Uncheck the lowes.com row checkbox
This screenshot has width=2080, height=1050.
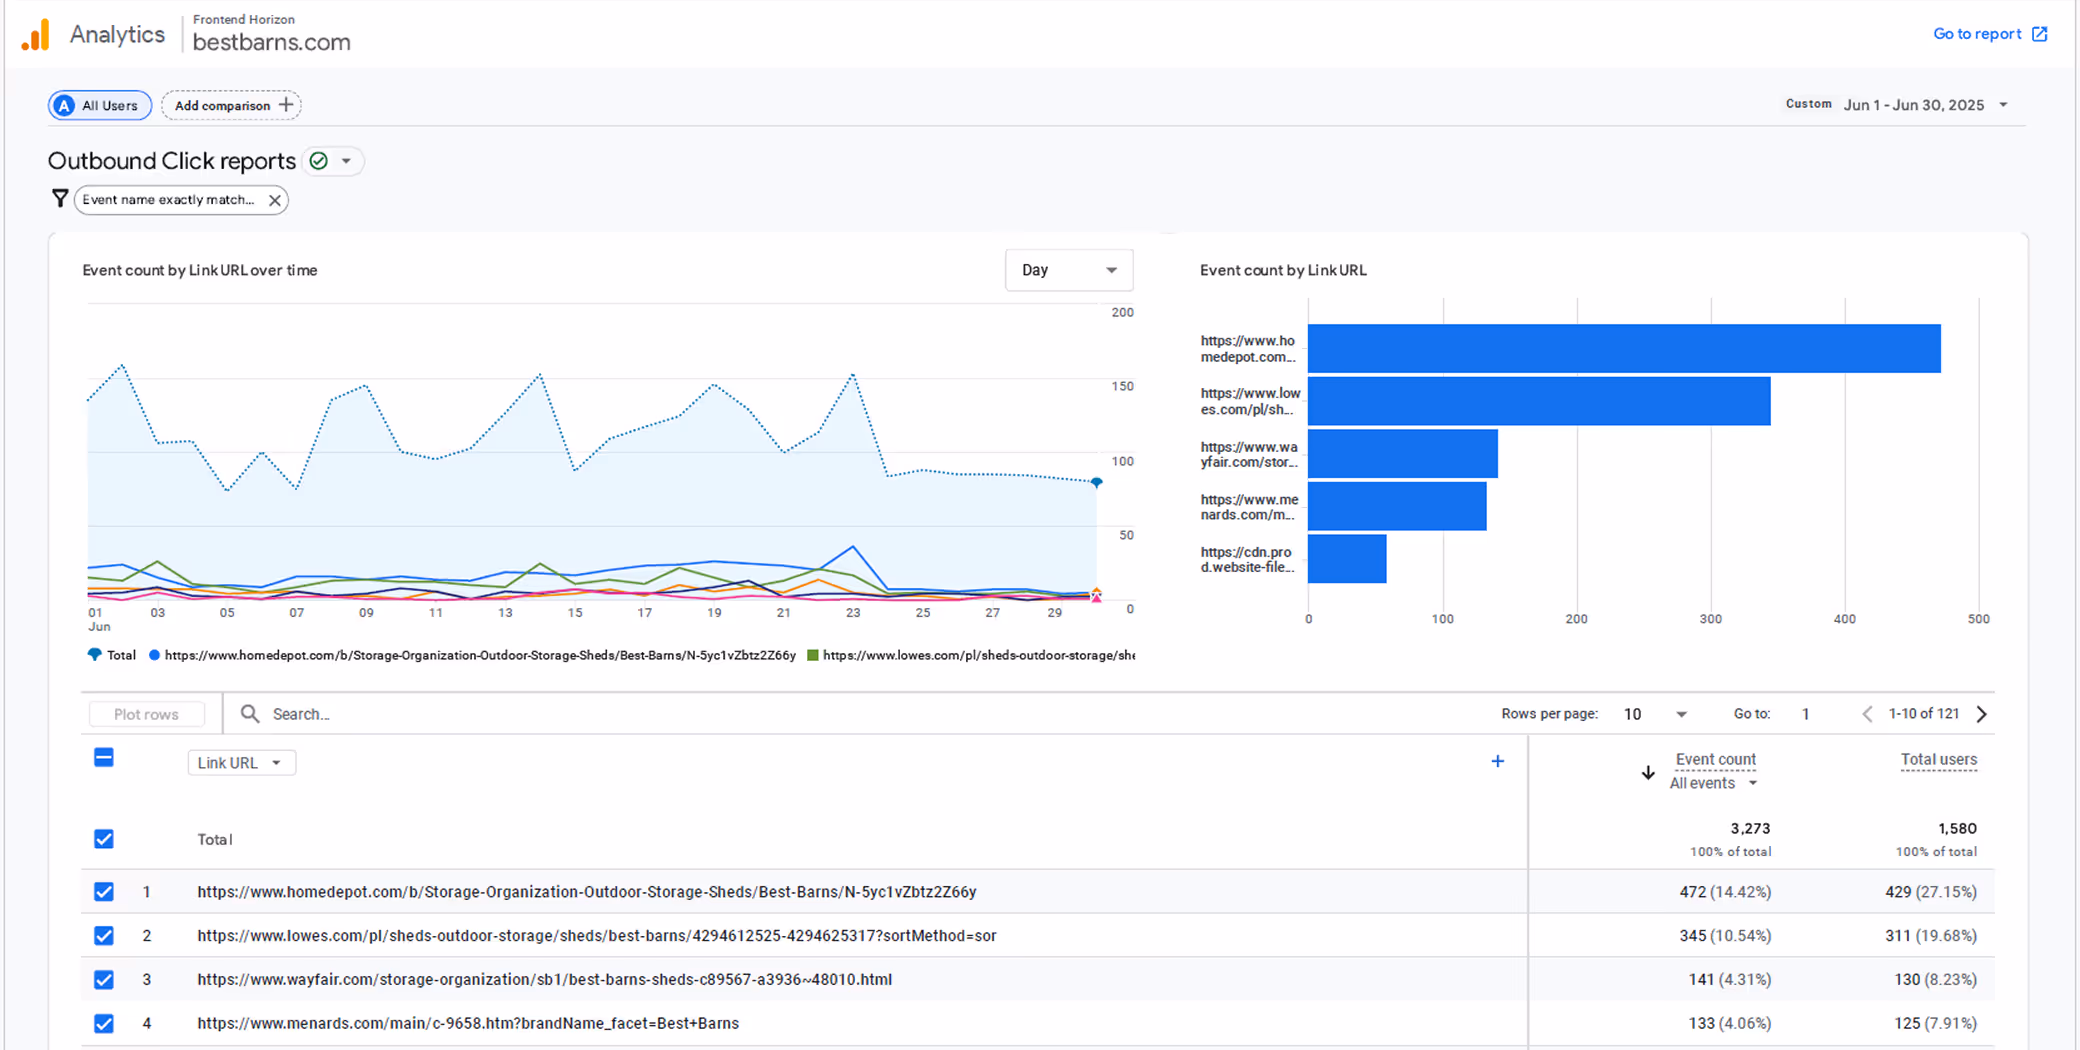(x=104, y=936)
